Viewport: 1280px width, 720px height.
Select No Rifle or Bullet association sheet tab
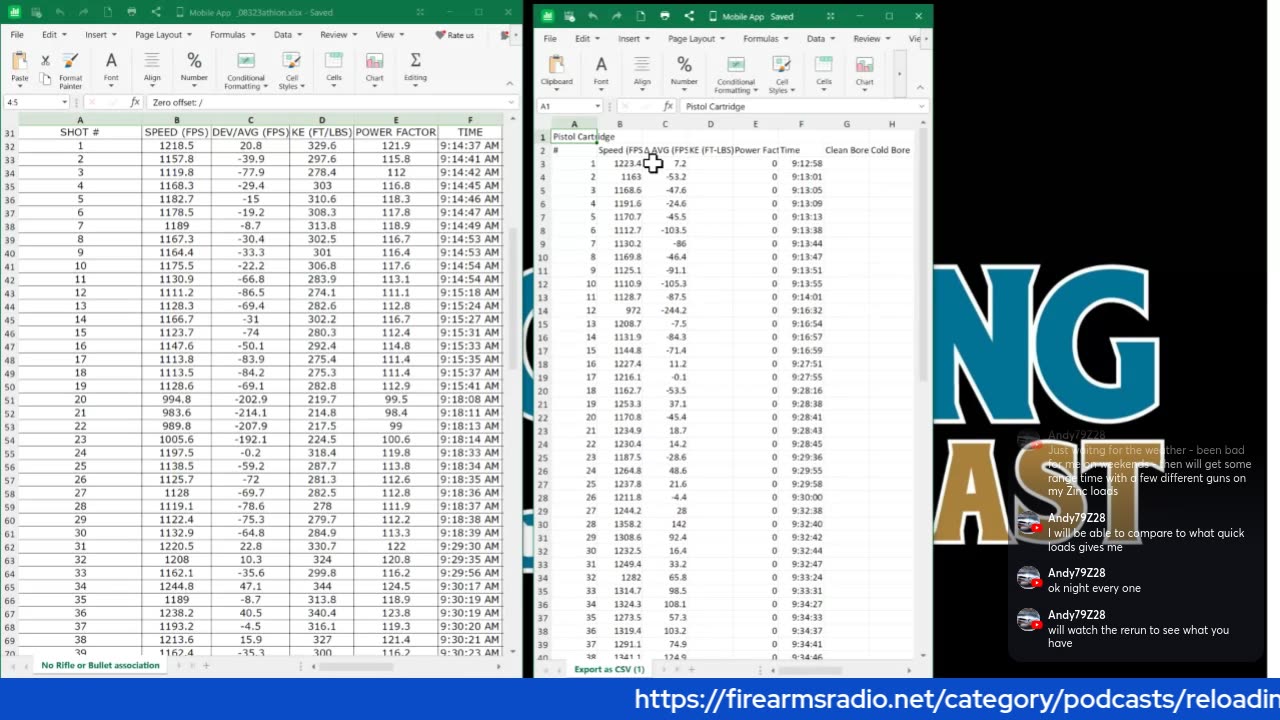[100, 665]
